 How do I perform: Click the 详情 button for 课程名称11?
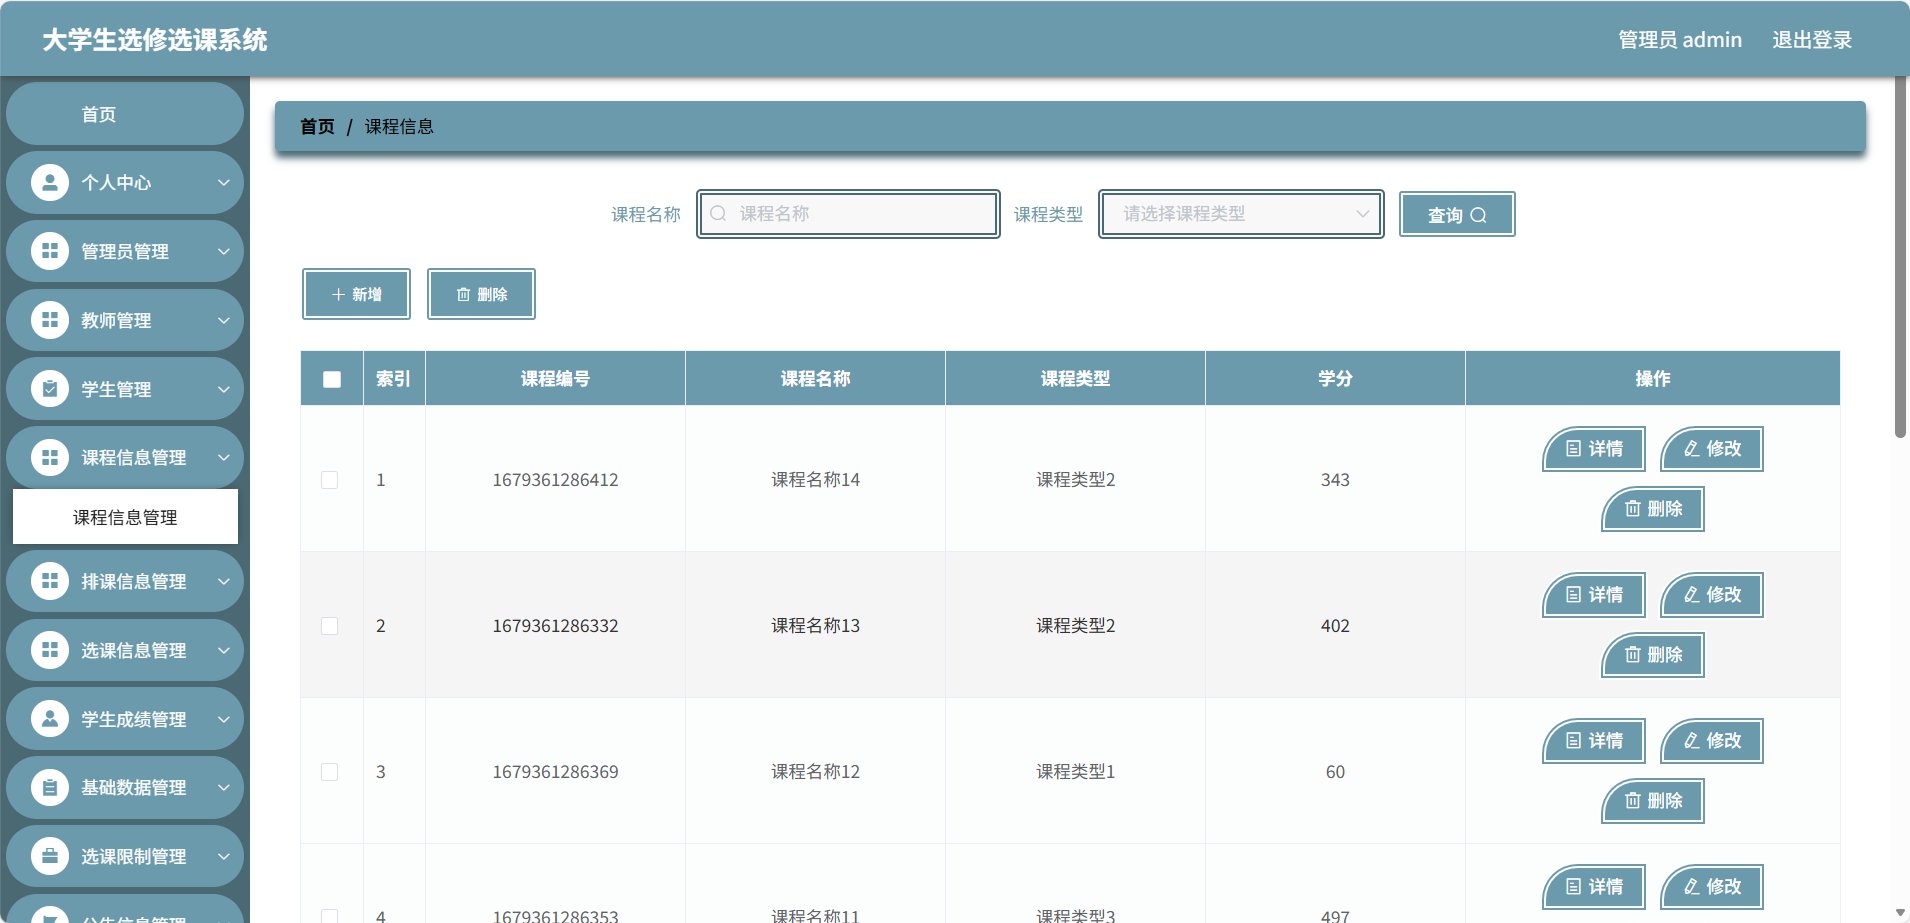click(1594, 887)
